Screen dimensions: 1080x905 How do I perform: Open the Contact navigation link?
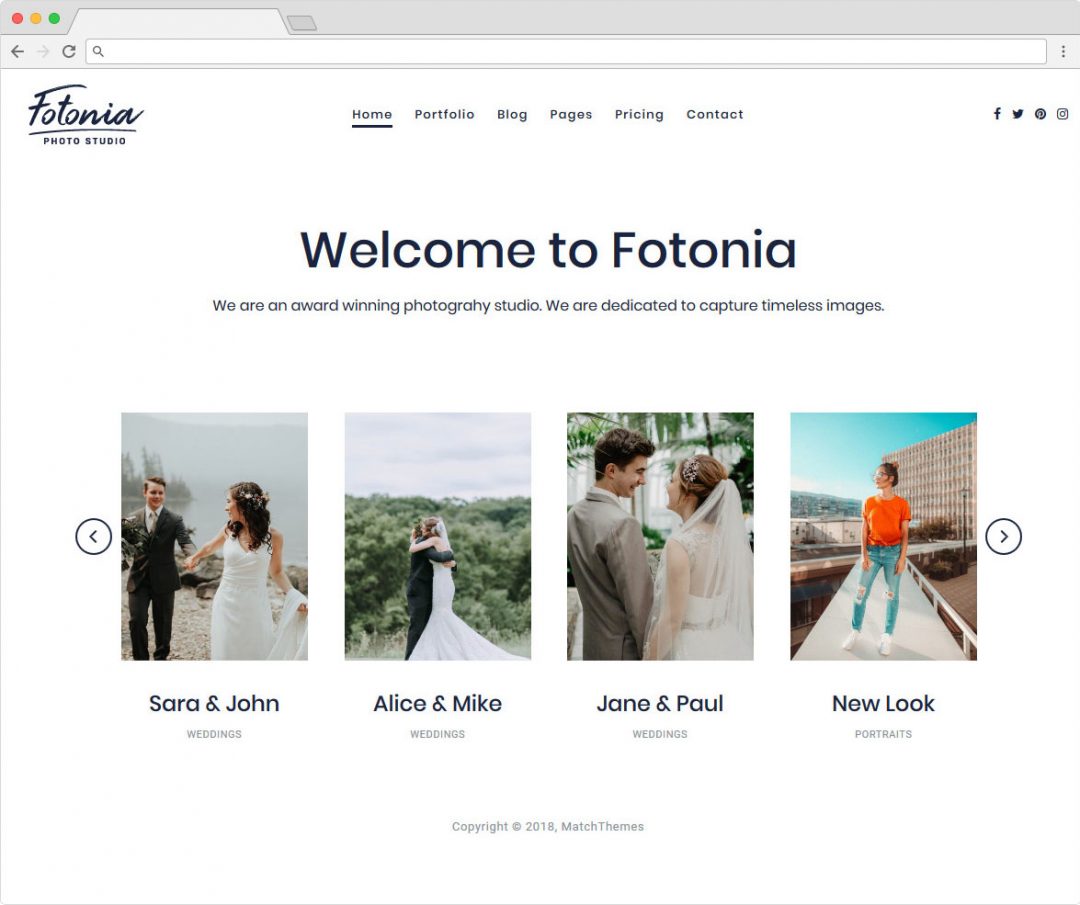click(715, 114)
